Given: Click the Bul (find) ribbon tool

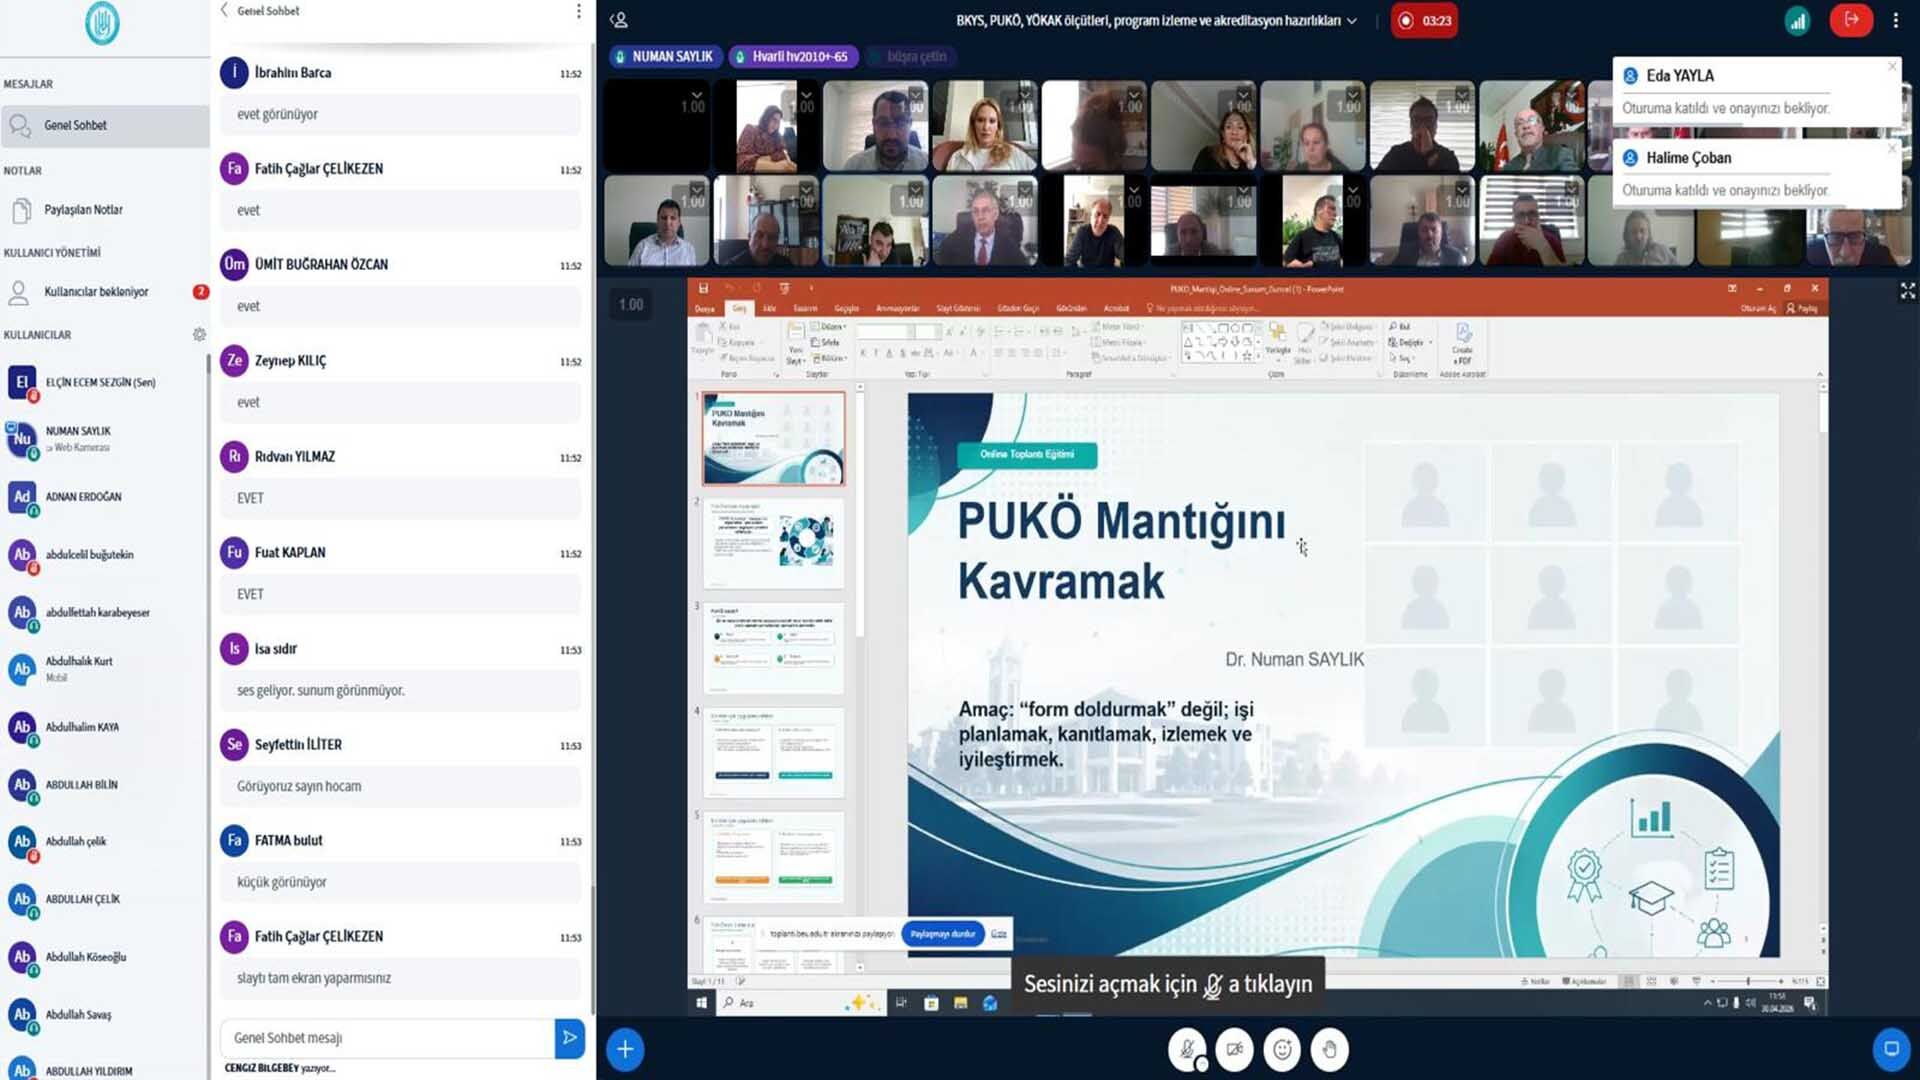Looking at the screenshot, I should pyautogui.click(x=1400, y=327).
